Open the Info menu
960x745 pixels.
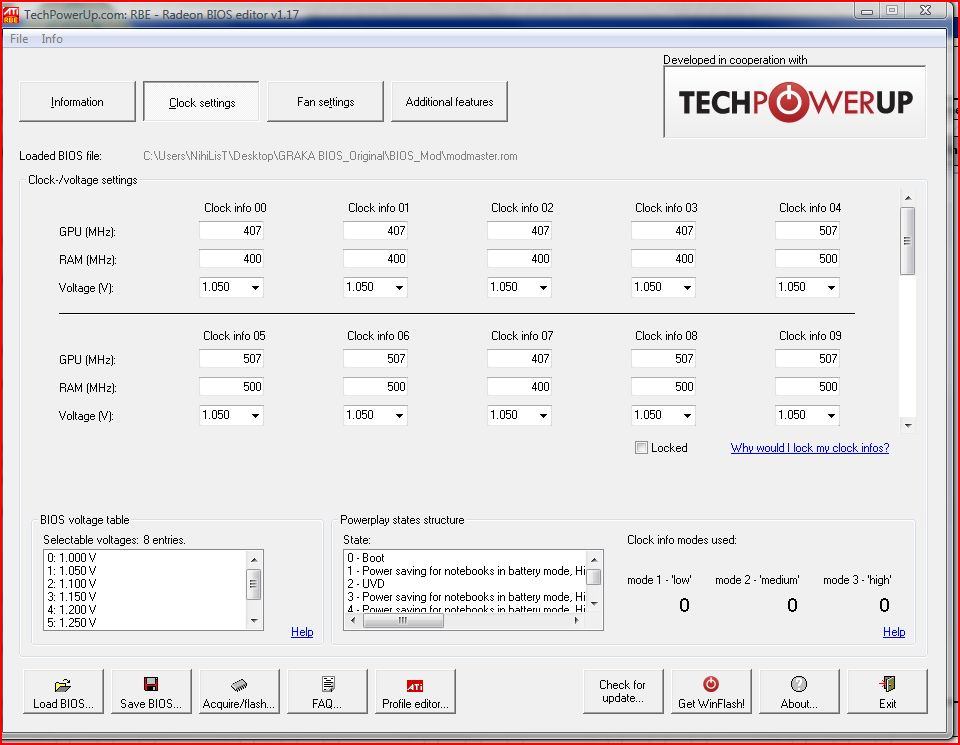[x=52, y=39]
